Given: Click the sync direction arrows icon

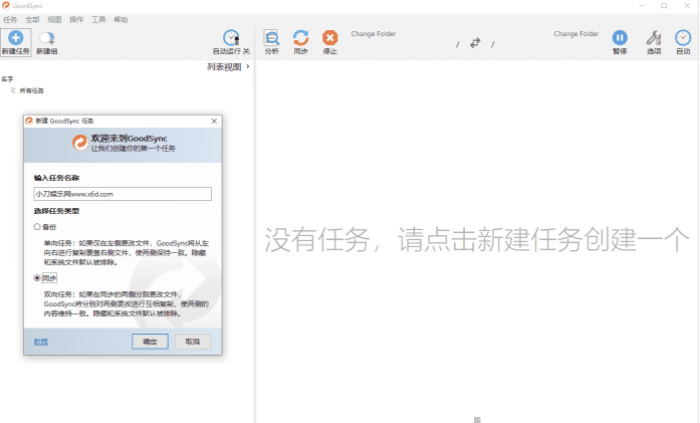Looking at the screenshot, I should (x=475, y=43).
